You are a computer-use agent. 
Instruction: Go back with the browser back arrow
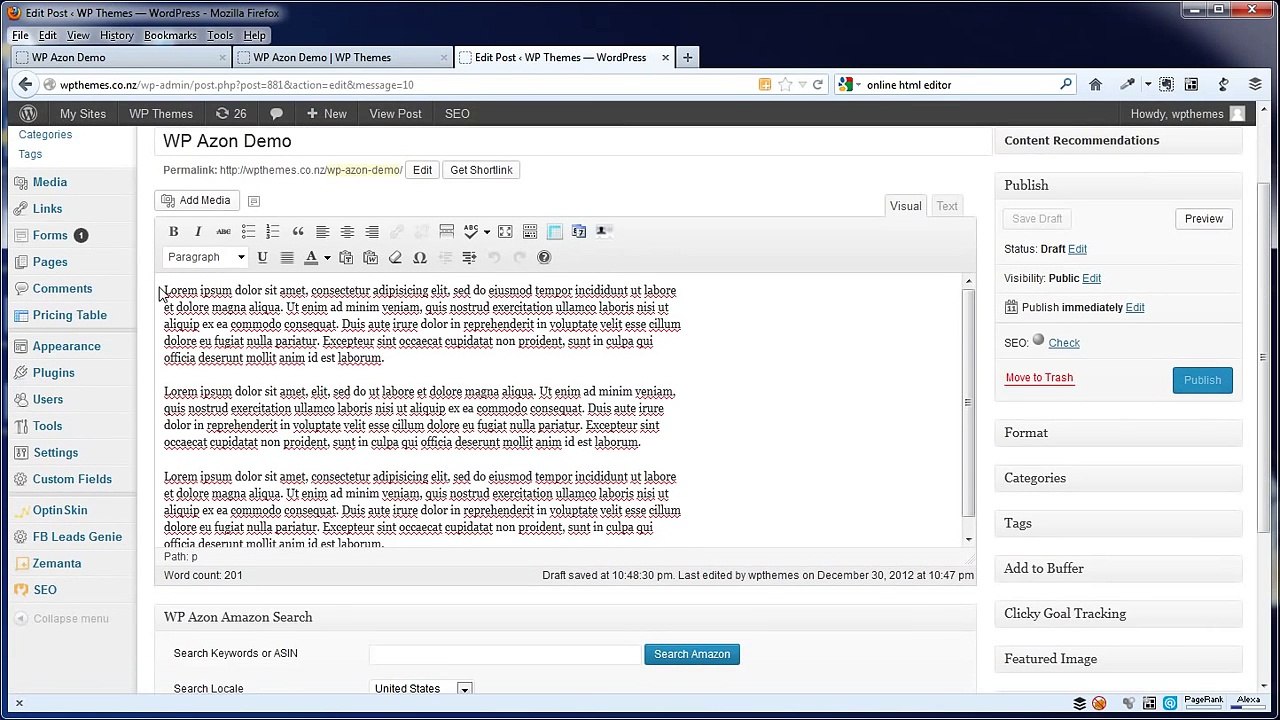click(24, 85)
